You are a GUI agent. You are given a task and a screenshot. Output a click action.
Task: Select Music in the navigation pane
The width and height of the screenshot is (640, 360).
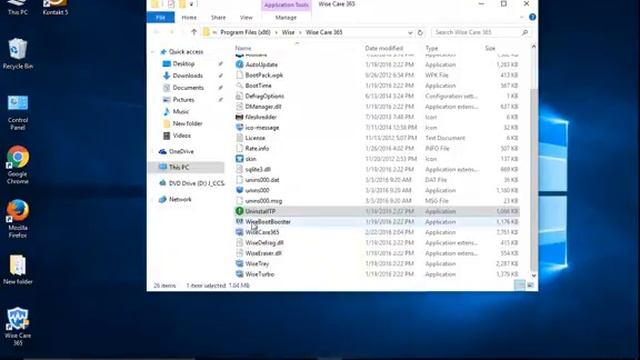tap(180, 111)
